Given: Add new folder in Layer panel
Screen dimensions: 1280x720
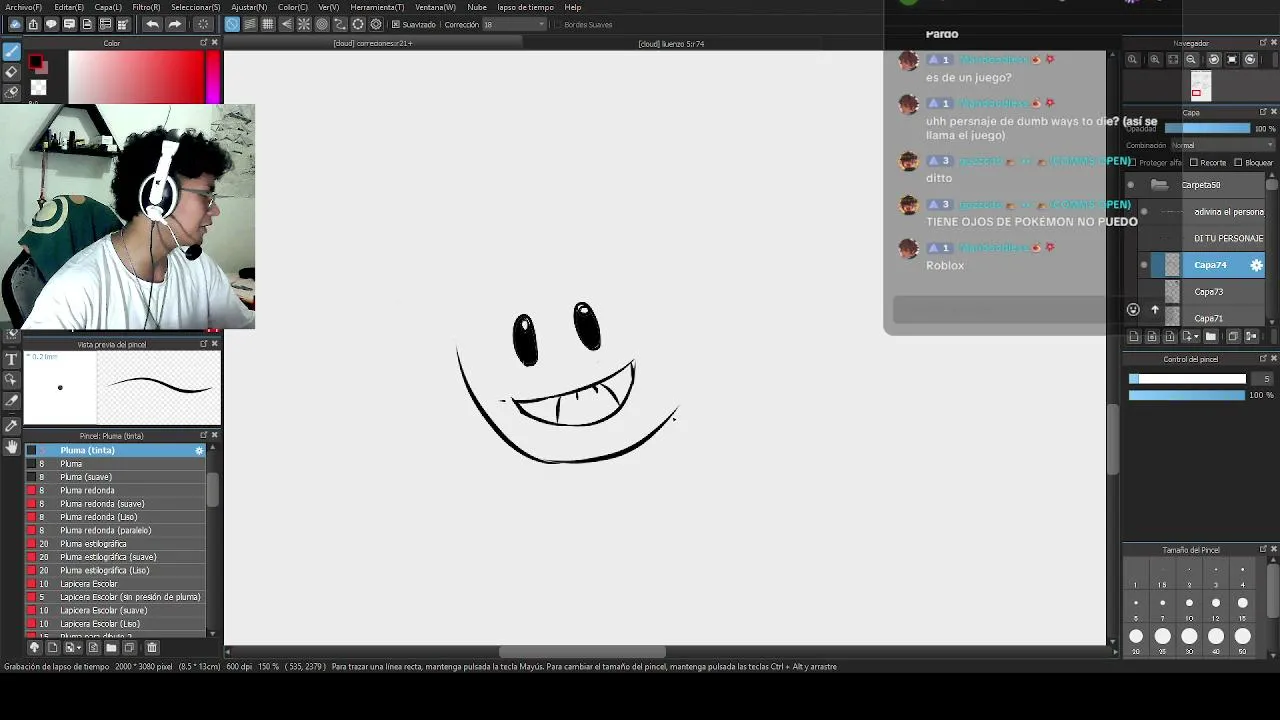Looking at the screenshot, I should point(1211,337).
